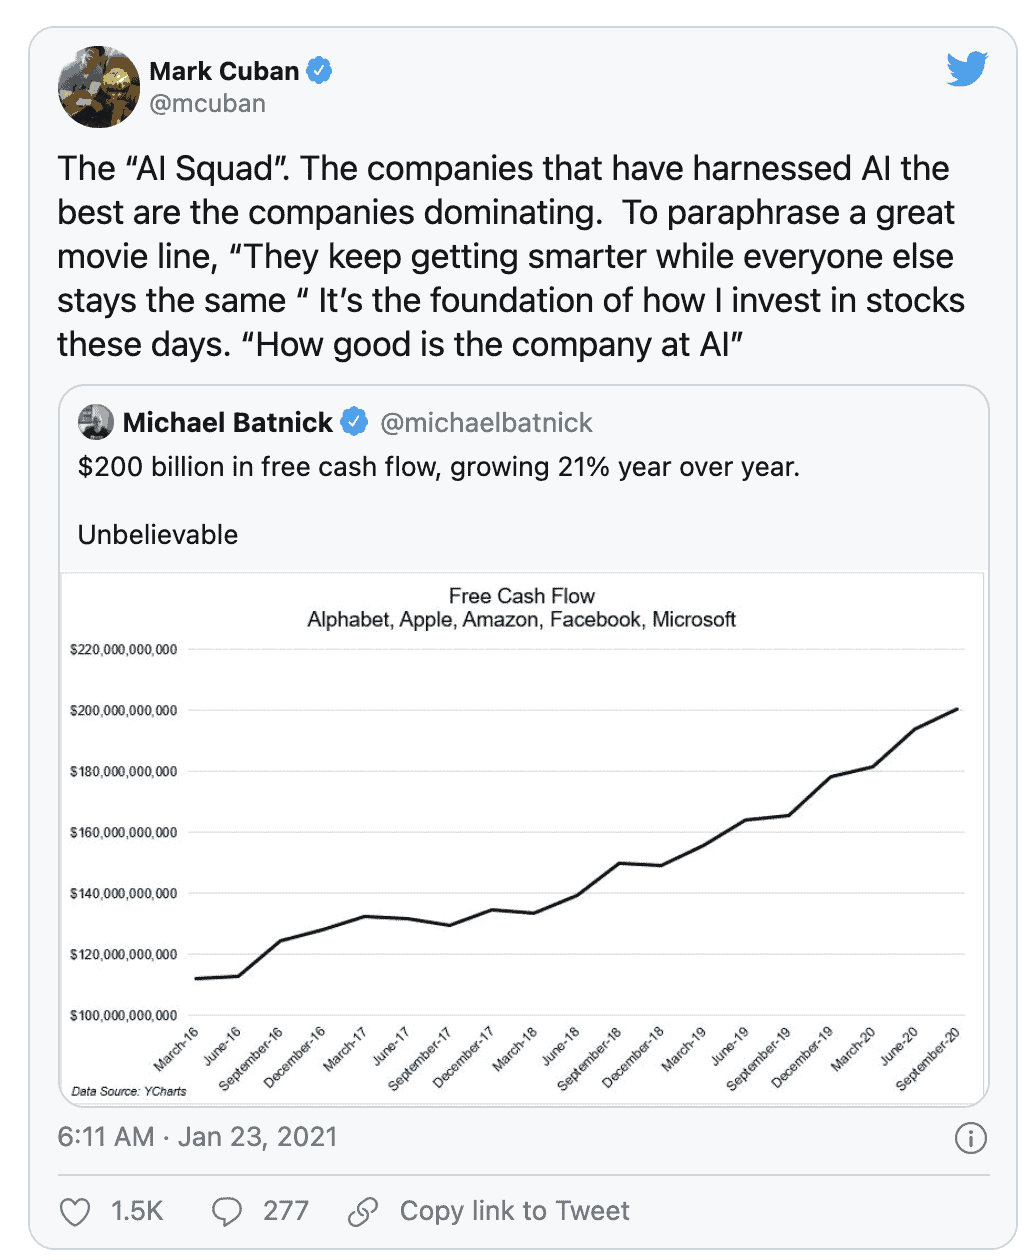Screen dimensions: 1034x1260
Task: Click the Mark Cuban display name
Action: pos(224,71)
